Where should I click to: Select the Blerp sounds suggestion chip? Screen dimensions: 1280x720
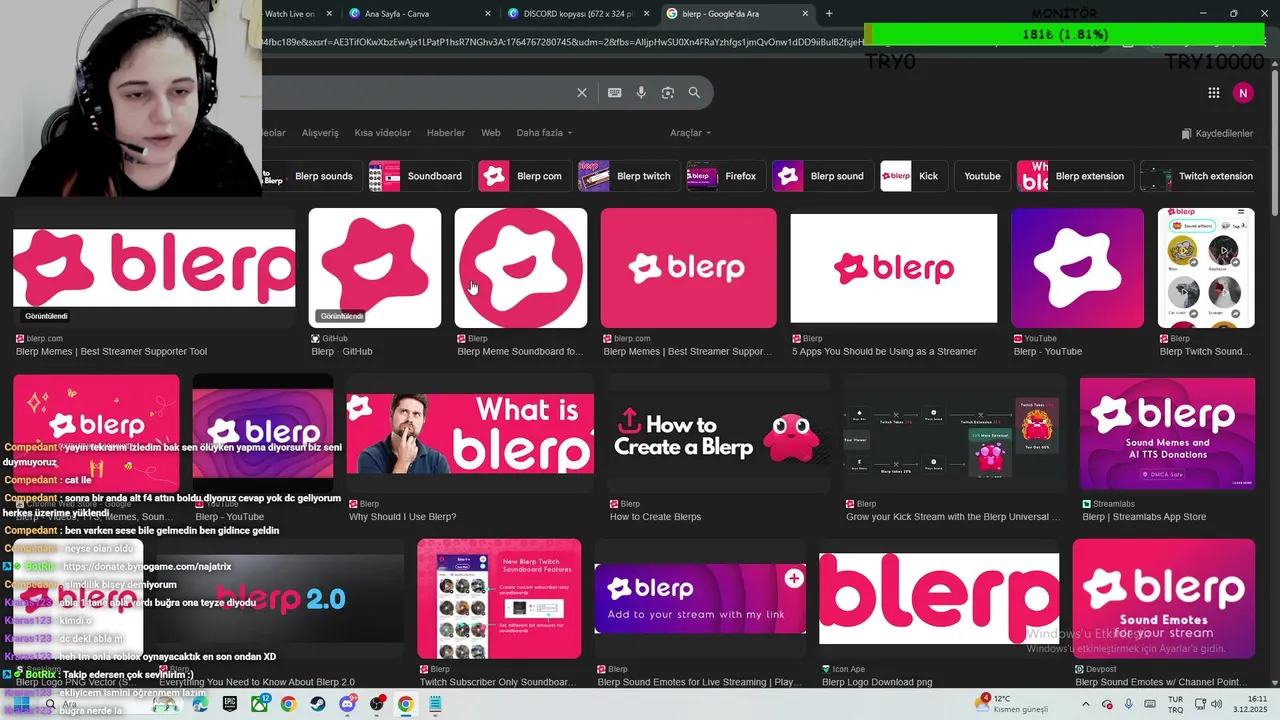pyautogui.click(x=312, y=176)
